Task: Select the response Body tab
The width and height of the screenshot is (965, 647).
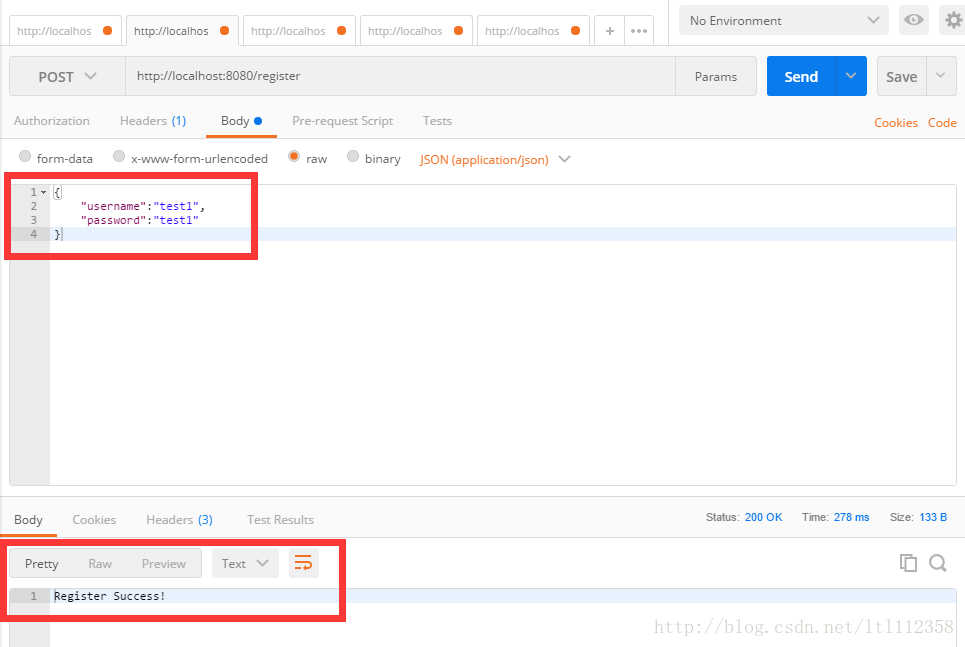Action: [28, 520]
